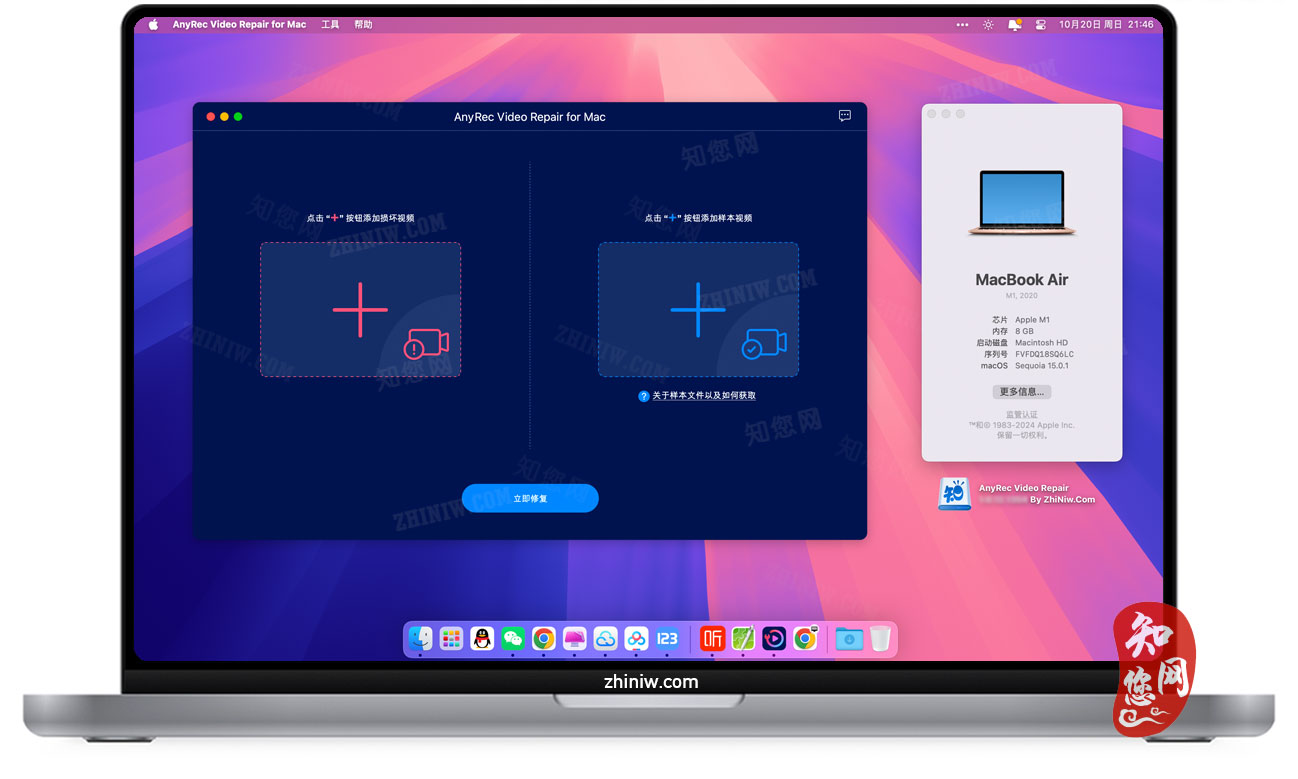This screenshot has height=779, width=1298.
Task: Open the Chrome icon with badge in Dock
Action: coord(805,638)
